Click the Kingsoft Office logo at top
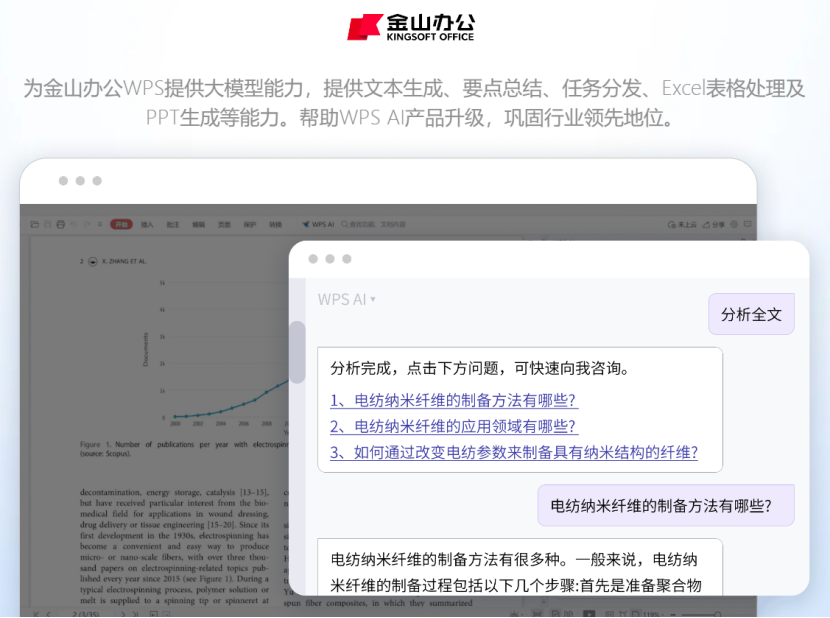 [x=411, y=26]
